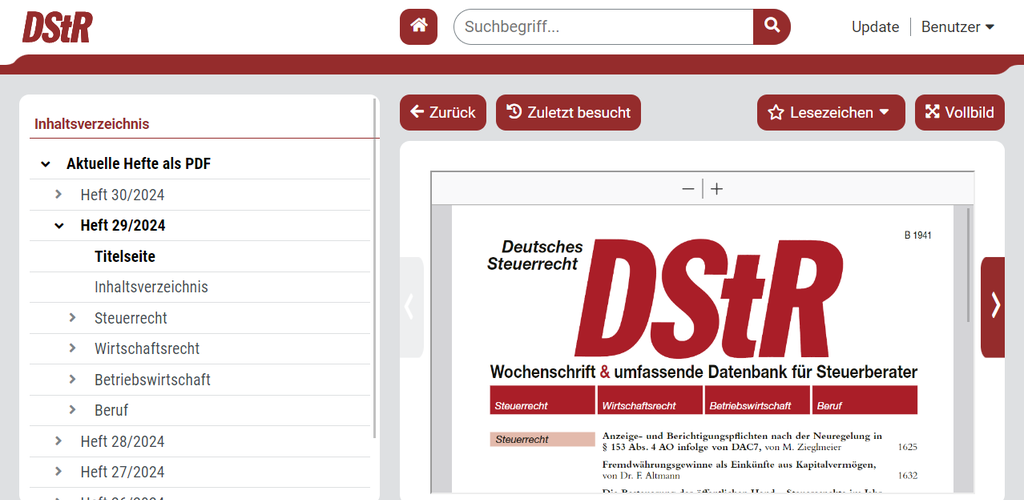The width and height of the screenshot is (1024, 500).
Task: Switch to Vollbild fullscreen mode
Action: click(959, 112)
